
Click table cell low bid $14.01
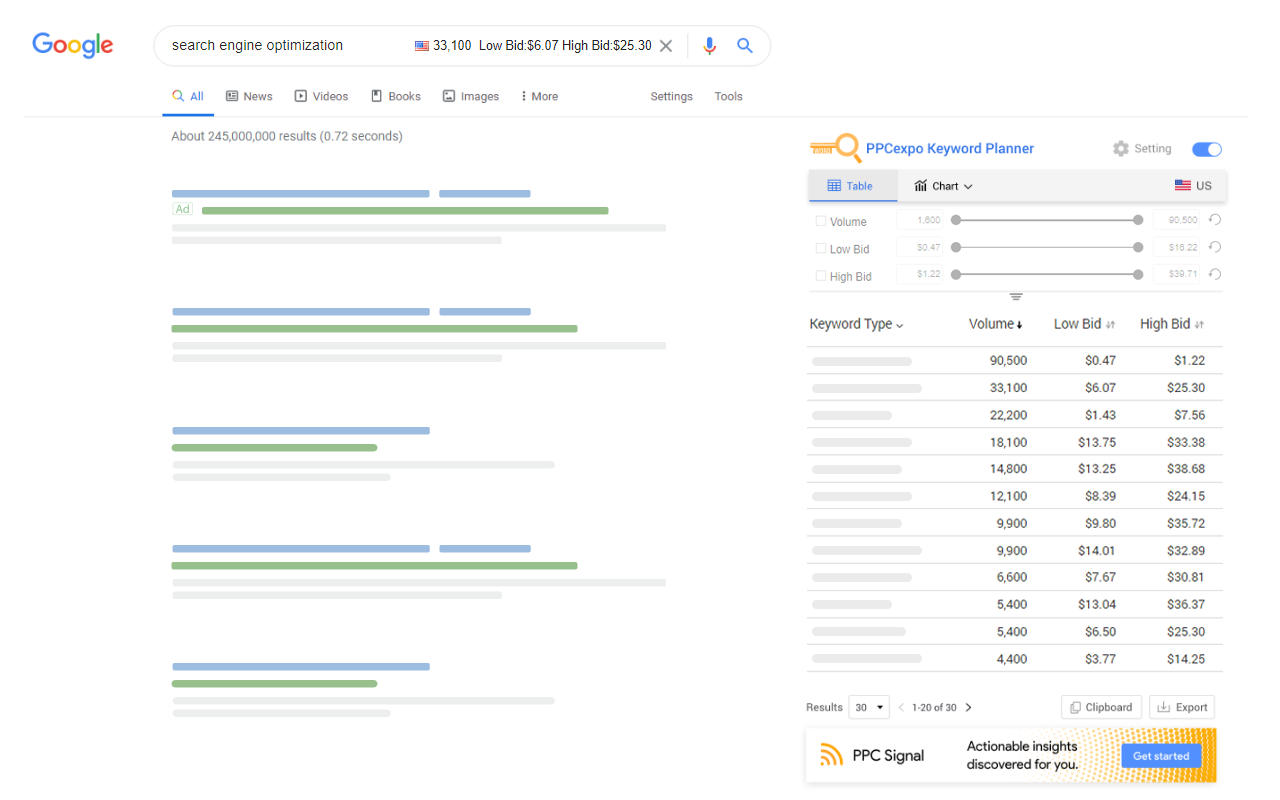[1097, 550]
